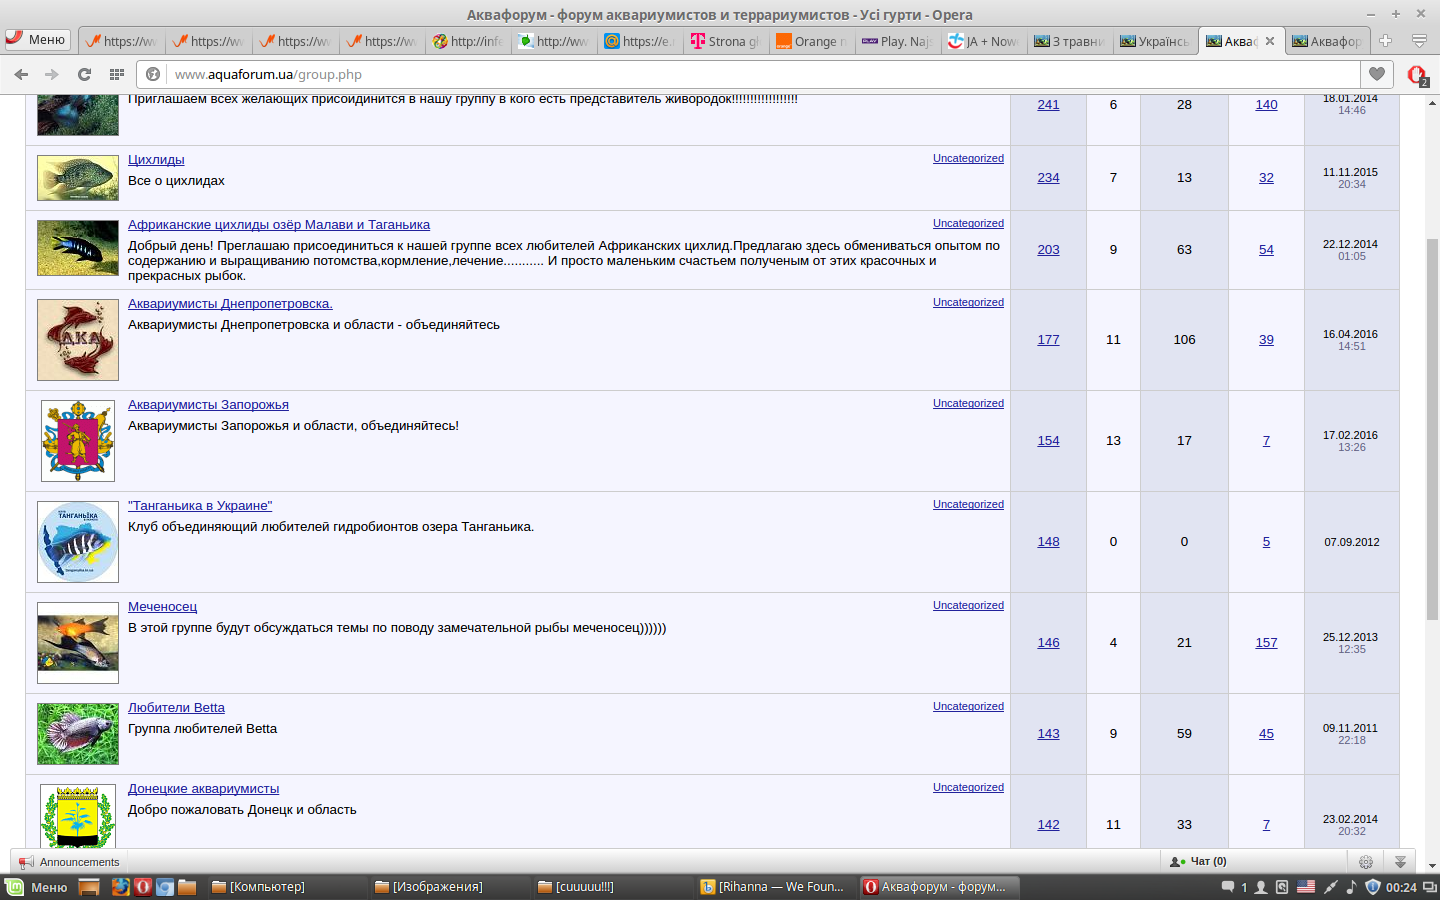
Task: Click the volume music note tray icon
Action: [x=1351, y=887]
